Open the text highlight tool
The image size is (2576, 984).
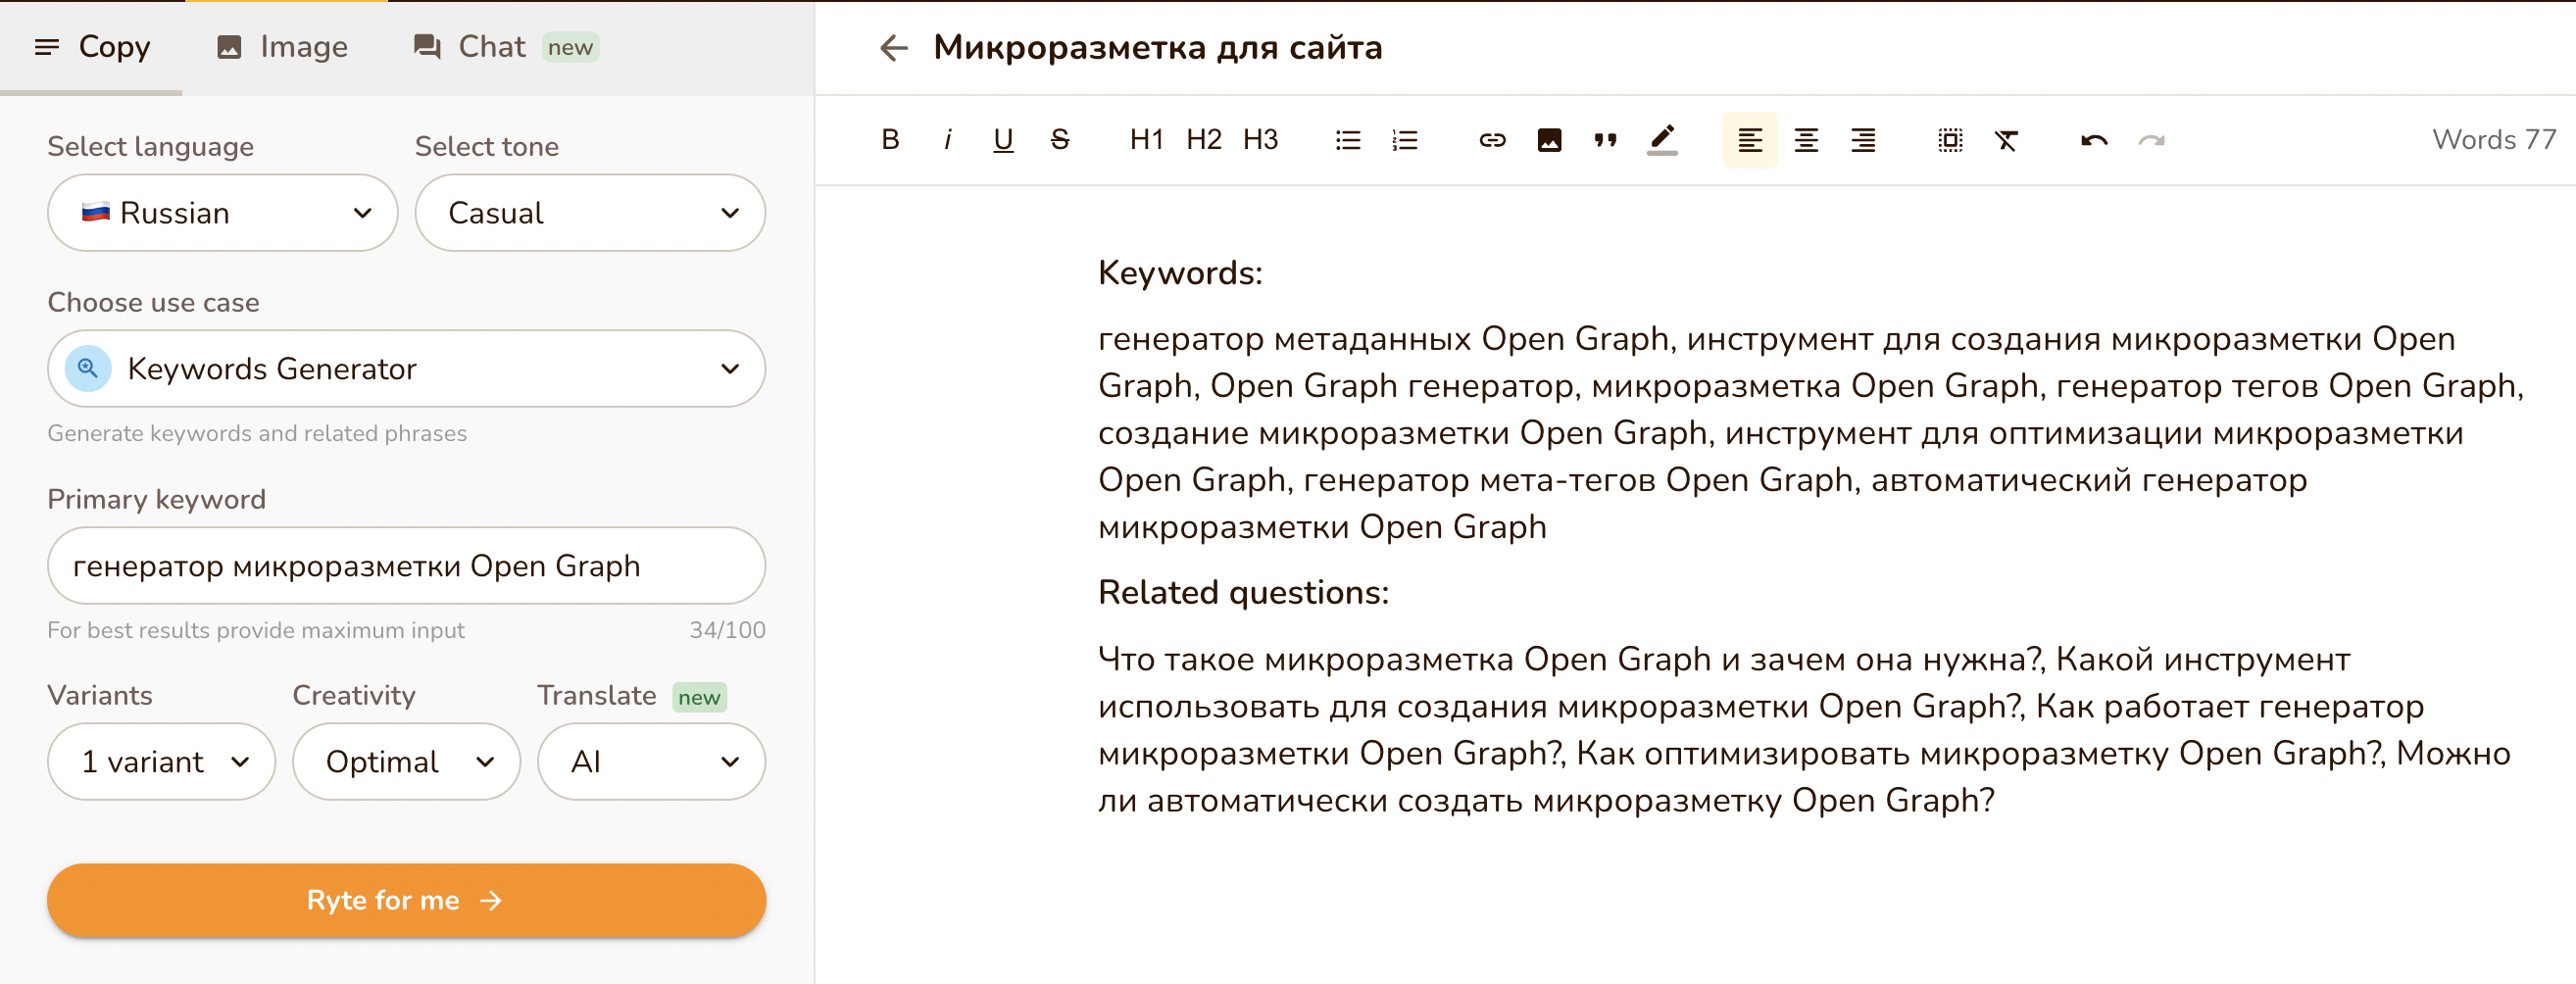coord(1662,140)
